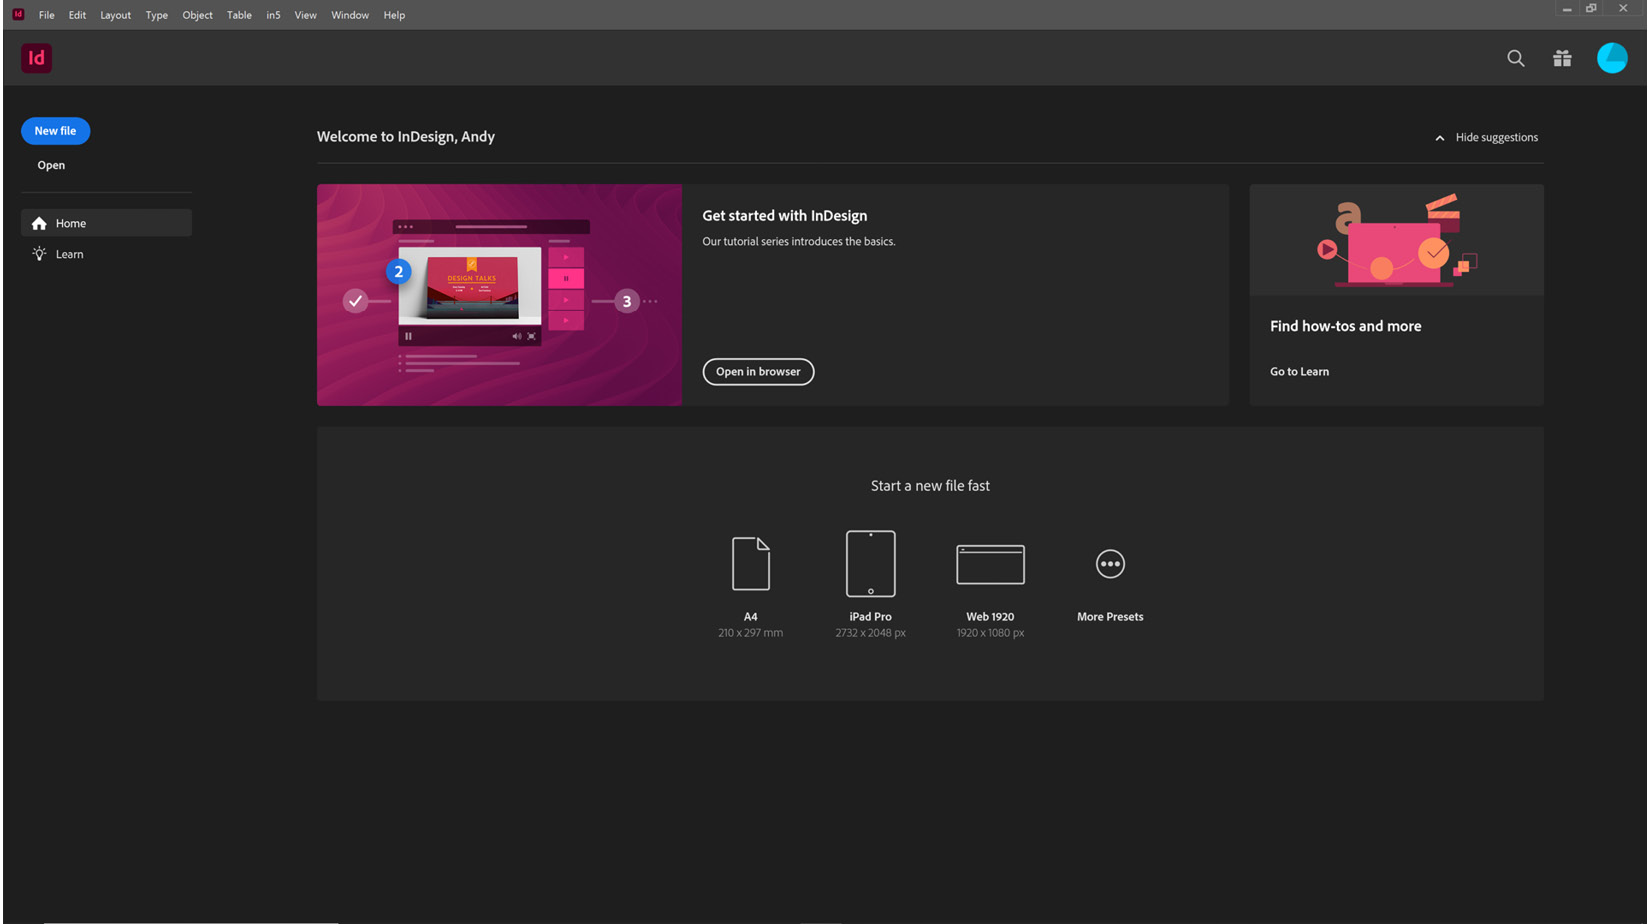1650x924 pixels.
Task: Open the Help menu
Action: click(x=394, y=15)
